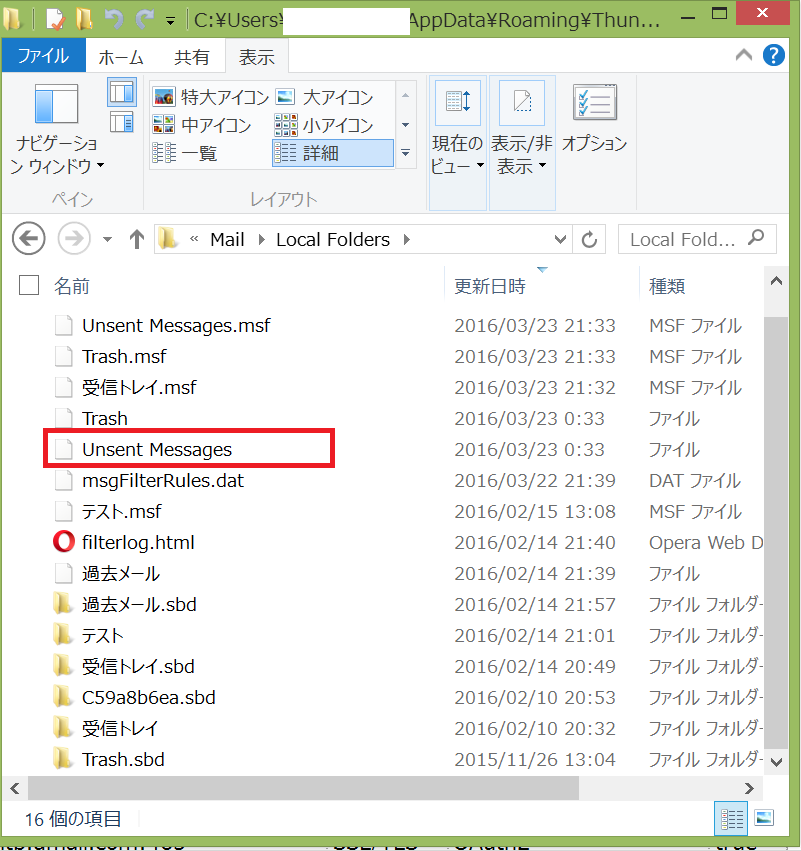Switch to large thumbnails view icon

click(x=763, y=819)
